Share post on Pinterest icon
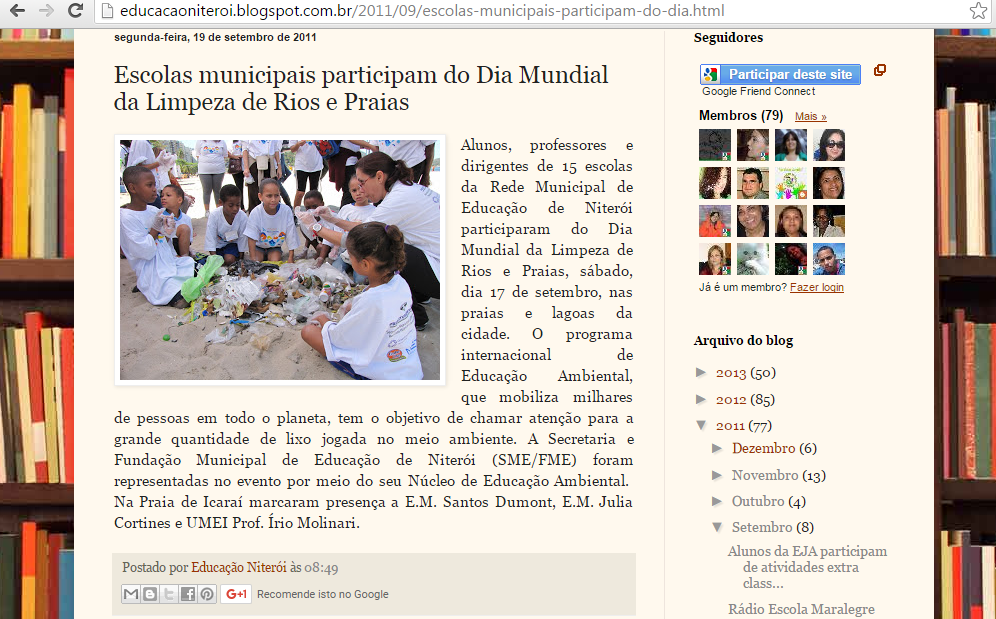The image size is (996, 619). click(207, 594)
